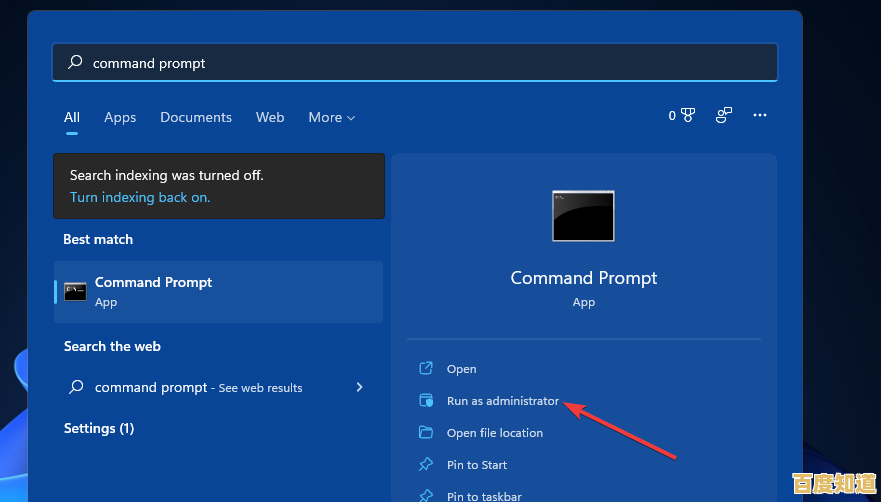Expand the Settings (1) results section
881x502 pixels.
click(99, 428)
